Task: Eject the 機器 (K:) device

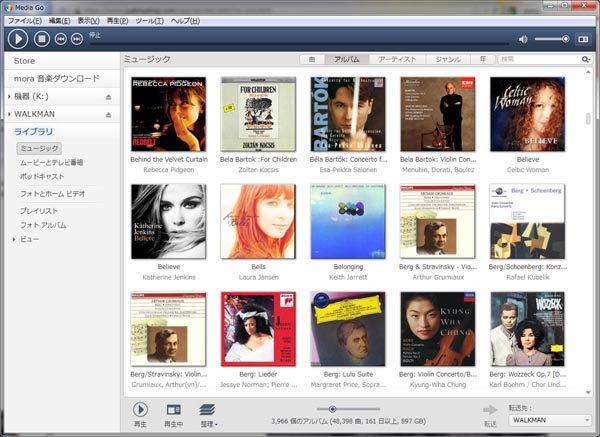Action: click(x=108, y=97)
